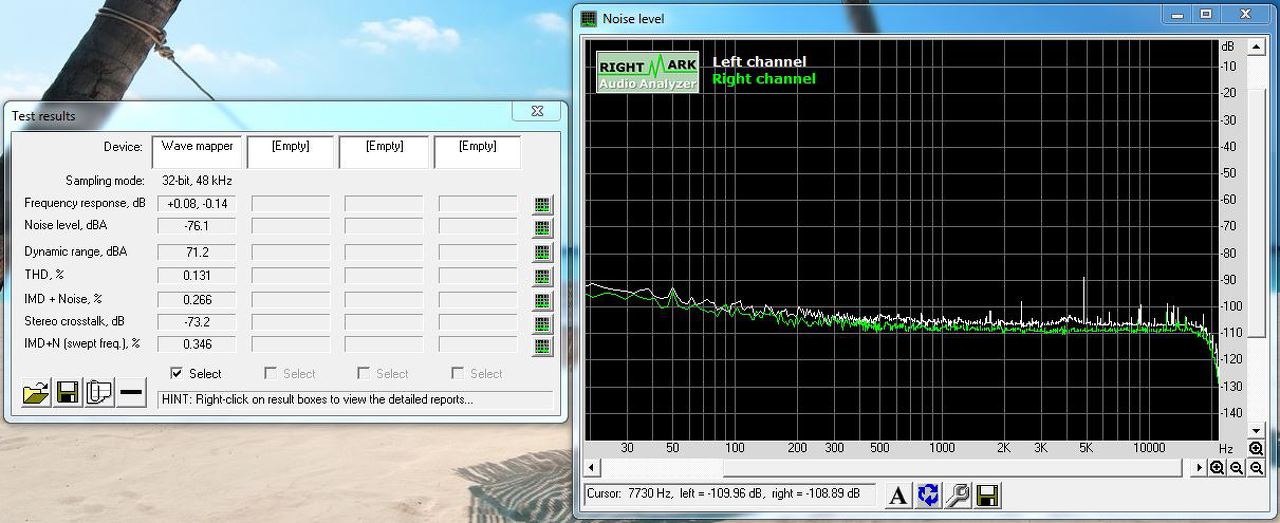Open graph for IMD + Noise row

pyautogui.click(x=542, y=301)
